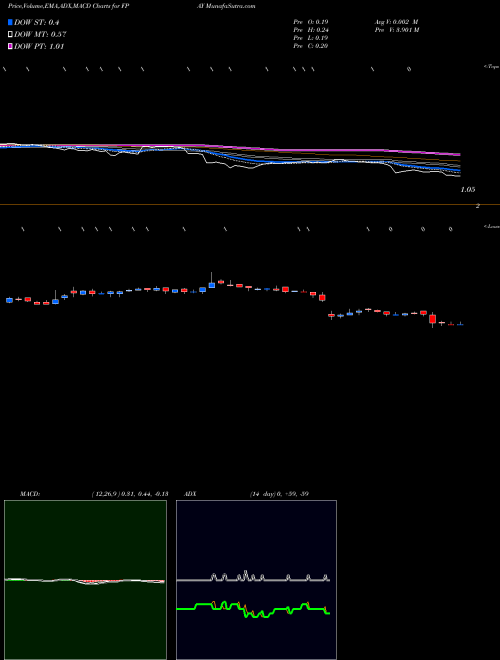Click the 1.05 price label on EMA chart
500x660 pixels.
pos(468,190)
